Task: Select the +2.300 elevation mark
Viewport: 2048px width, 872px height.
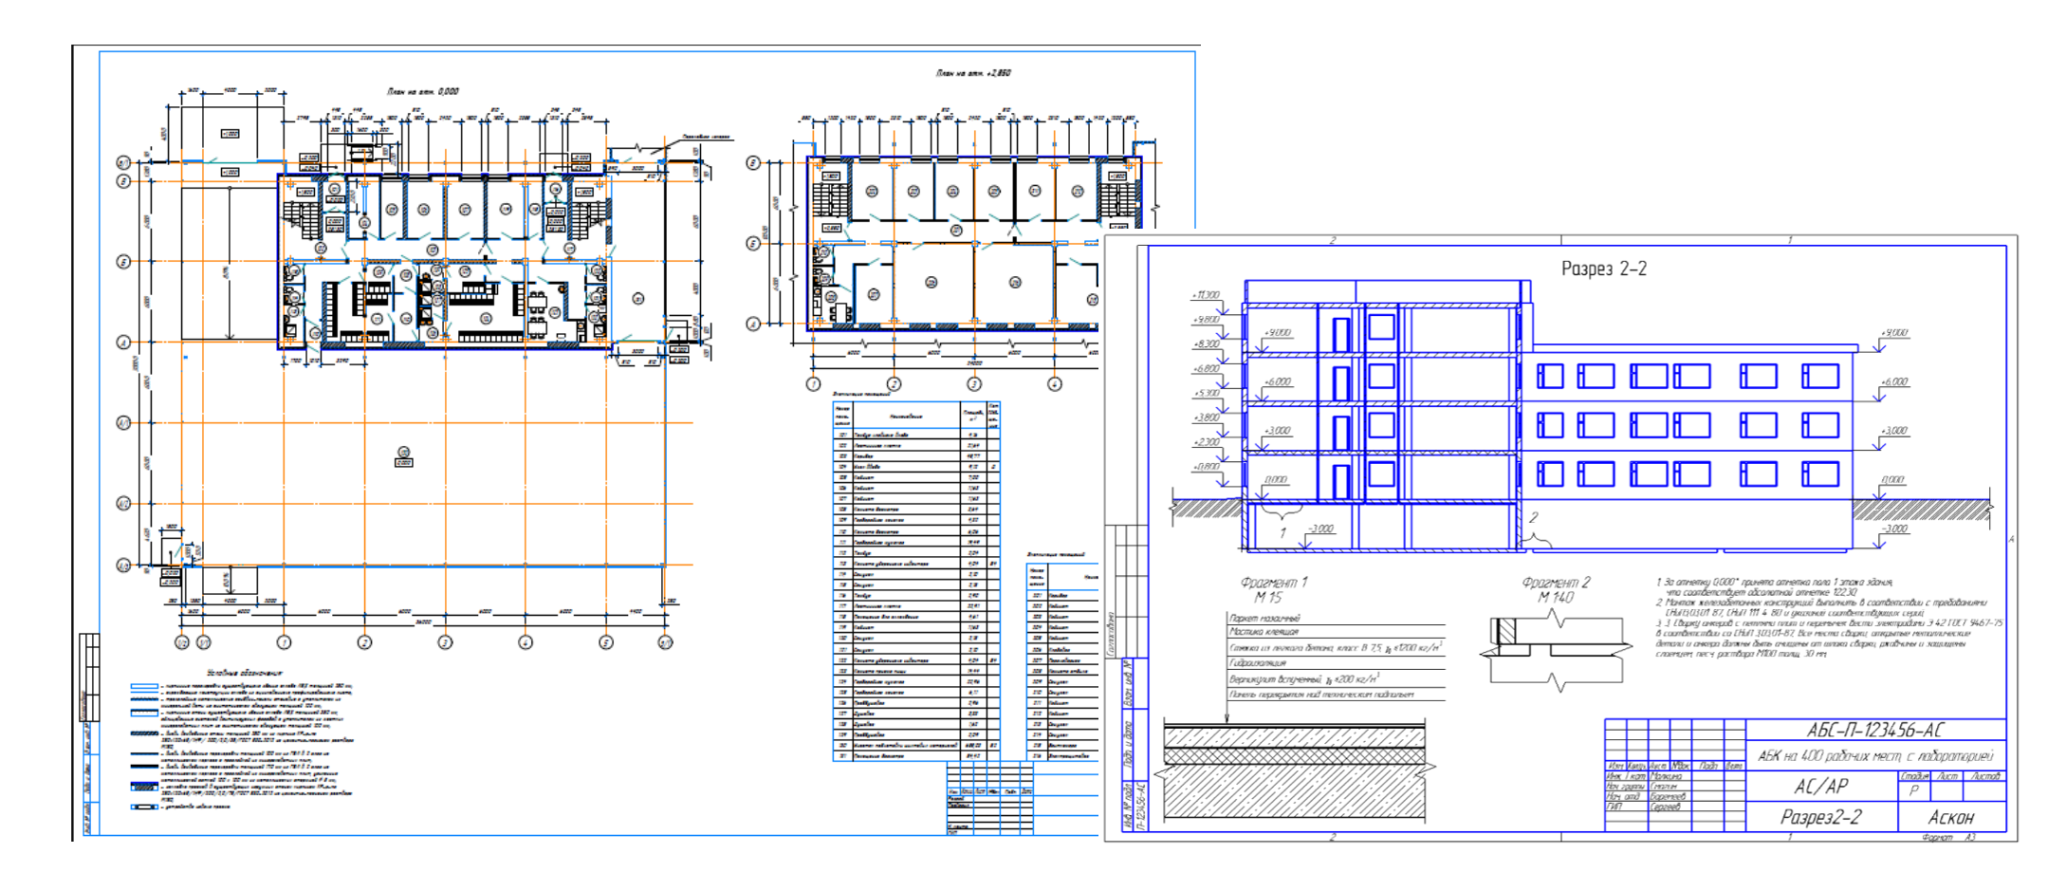Action: click(1205, 442)
